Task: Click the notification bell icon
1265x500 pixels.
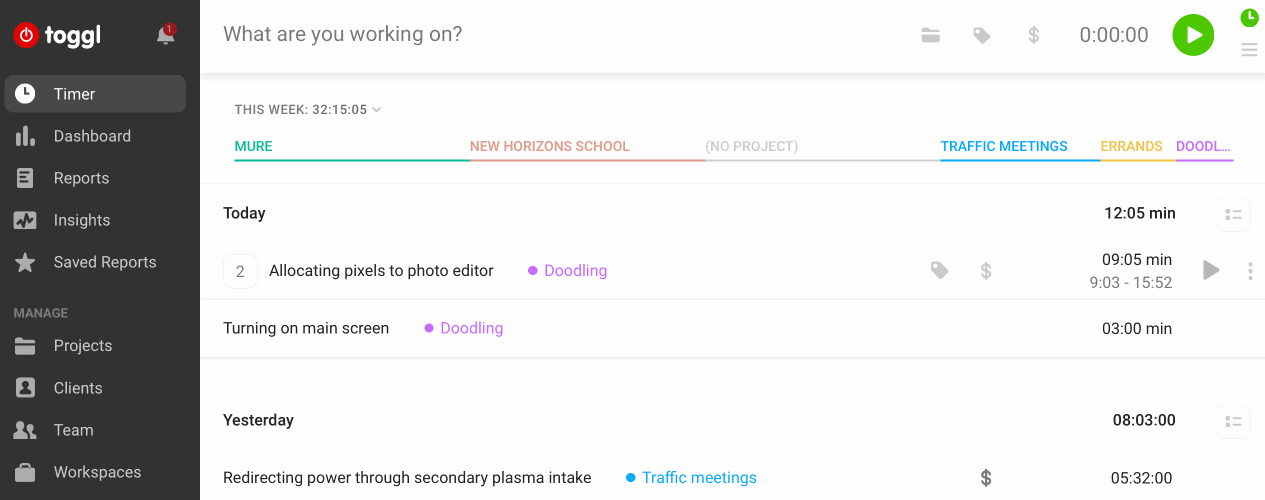Action: (x=166, y=35)
